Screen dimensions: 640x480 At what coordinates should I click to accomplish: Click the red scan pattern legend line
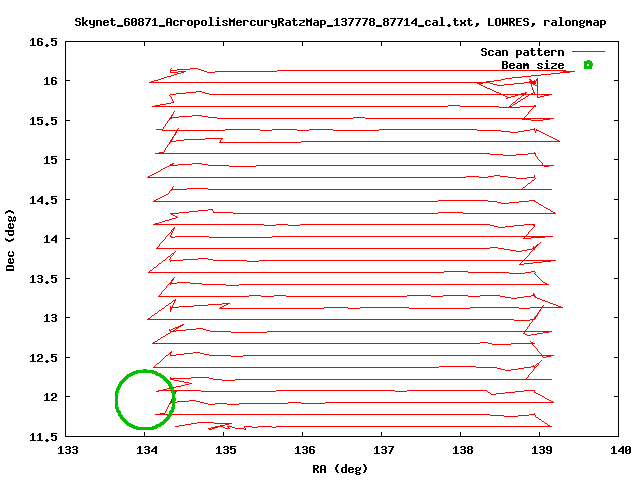588,51
